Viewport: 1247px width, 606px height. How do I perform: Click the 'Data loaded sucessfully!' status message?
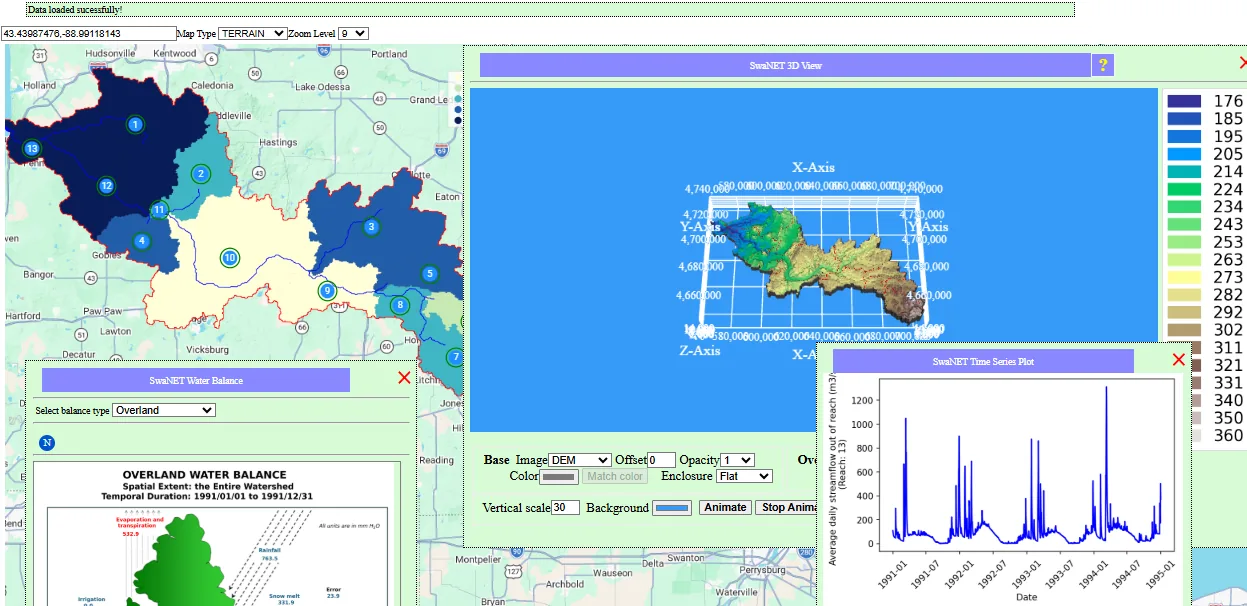click(75, 9)
